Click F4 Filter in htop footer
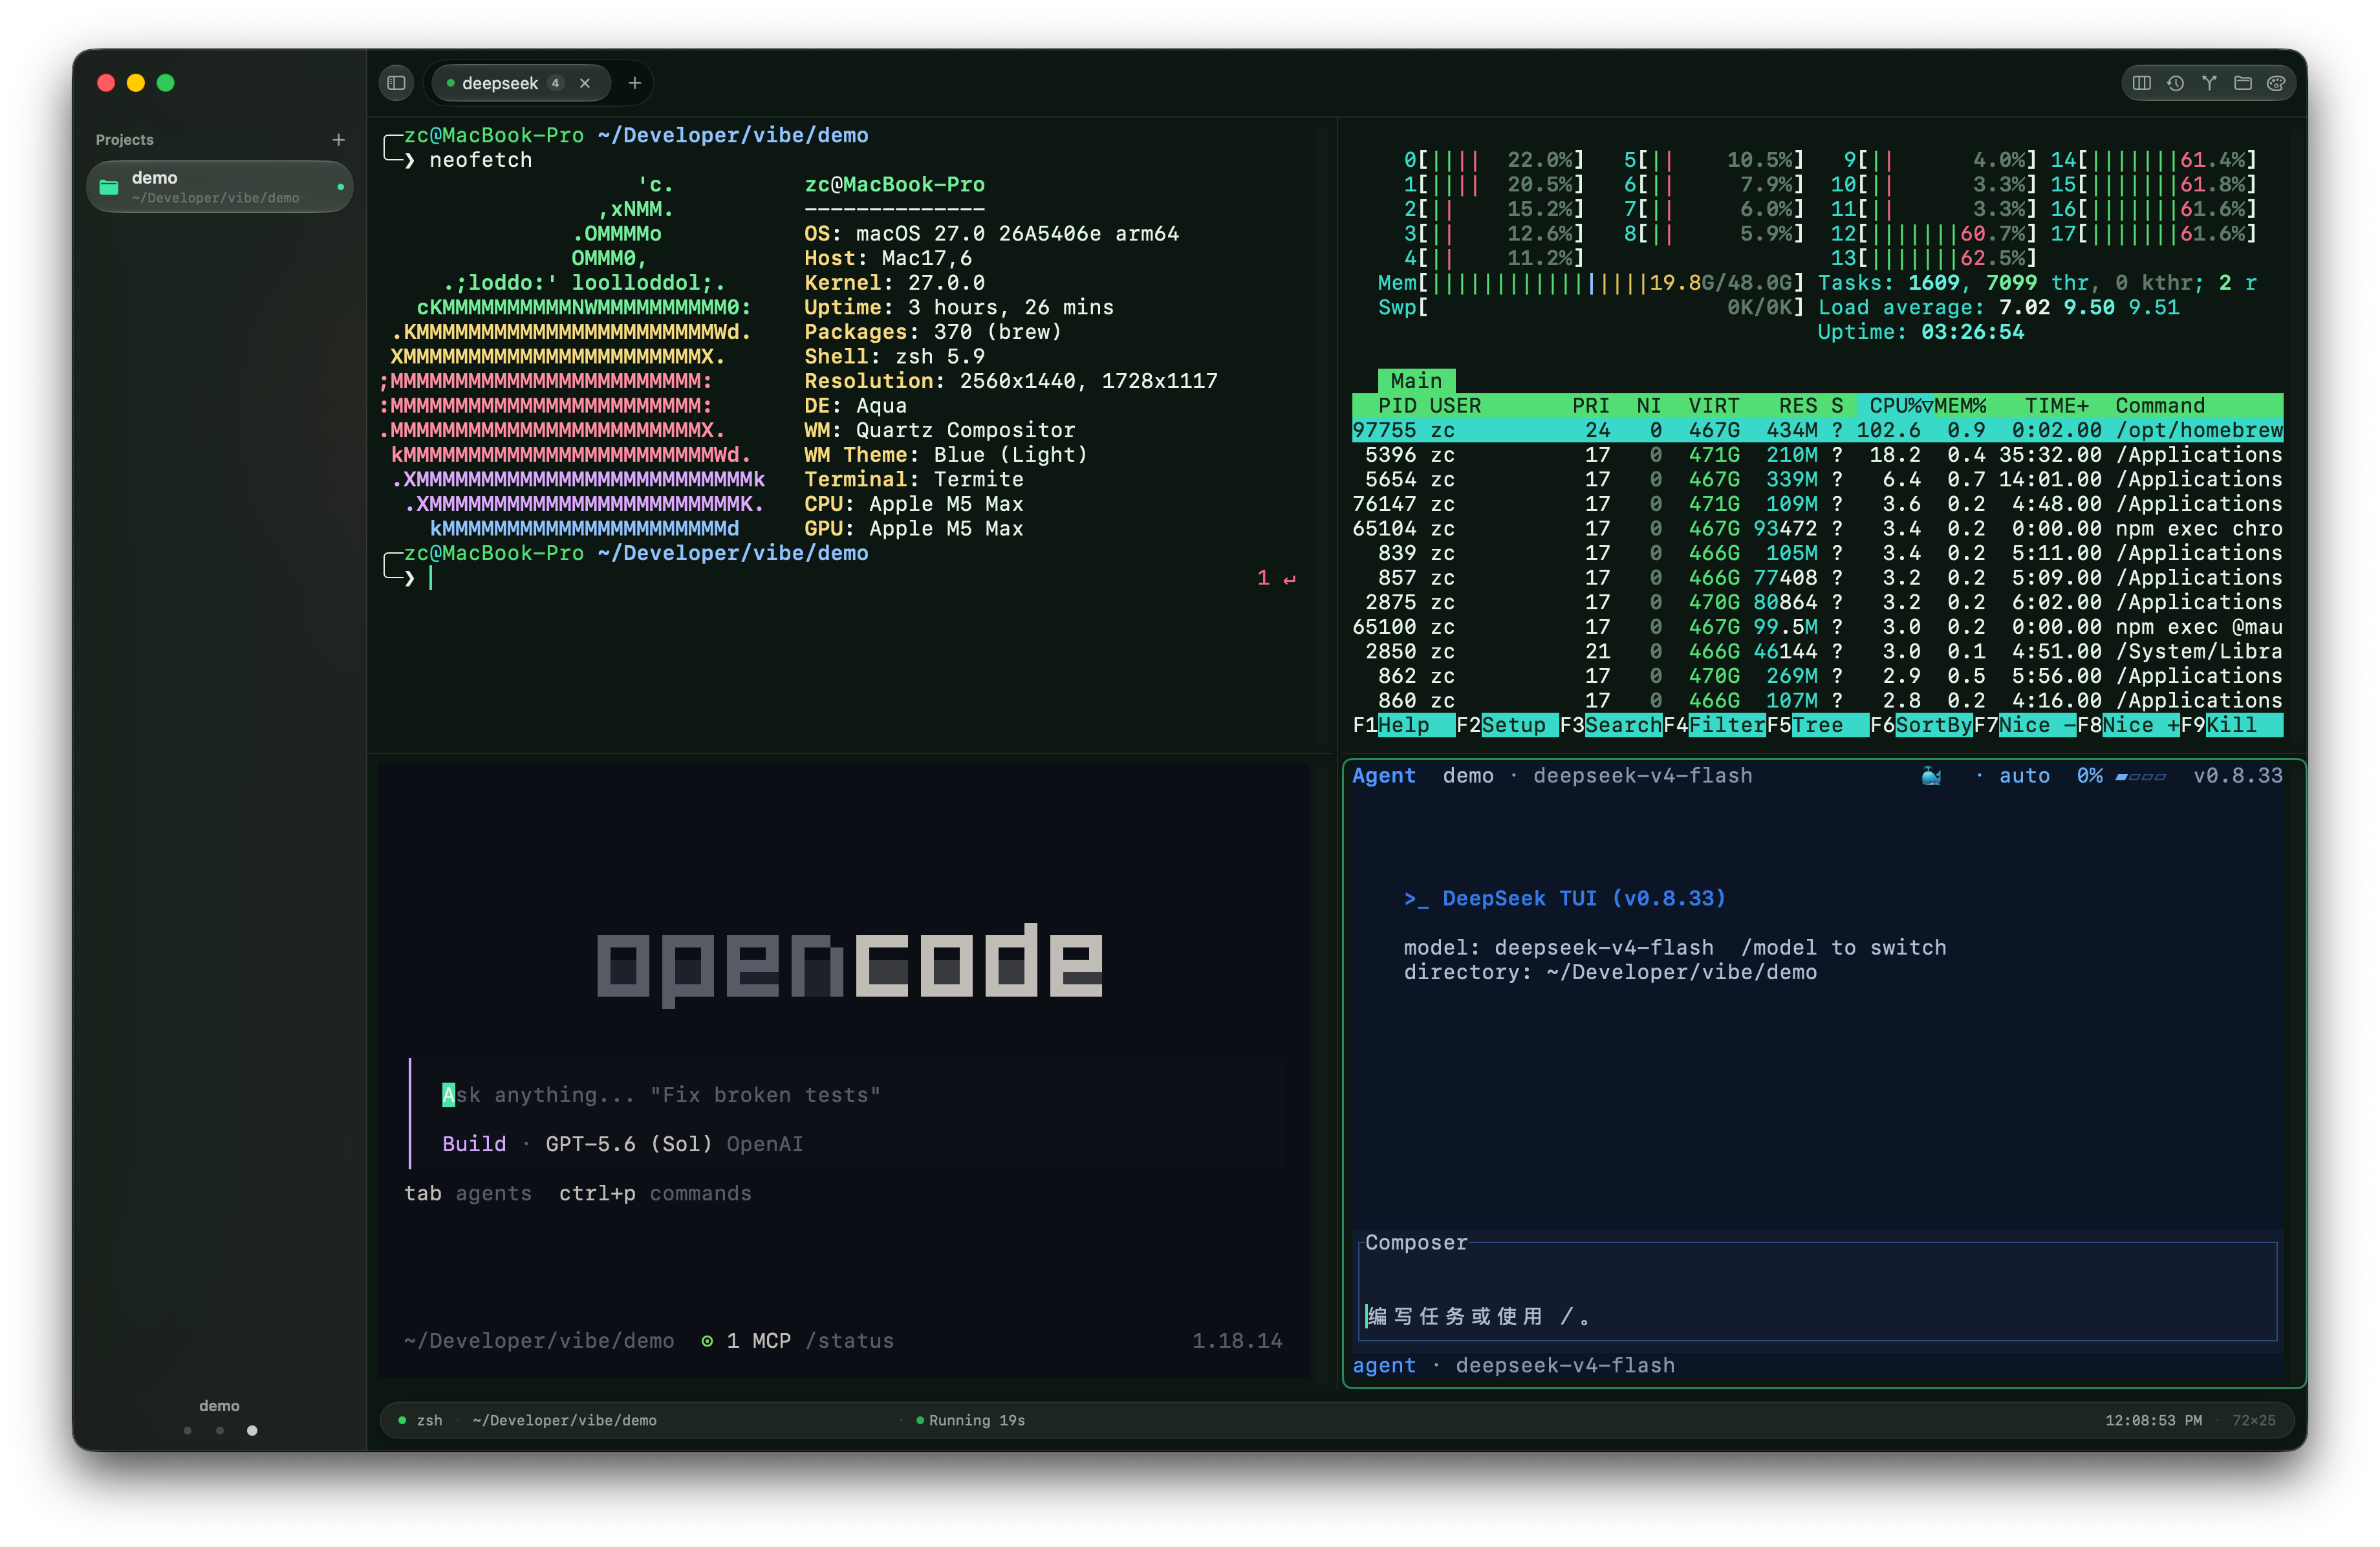This screenshot has height=1547, width=2380. [x=1714, y=726]
